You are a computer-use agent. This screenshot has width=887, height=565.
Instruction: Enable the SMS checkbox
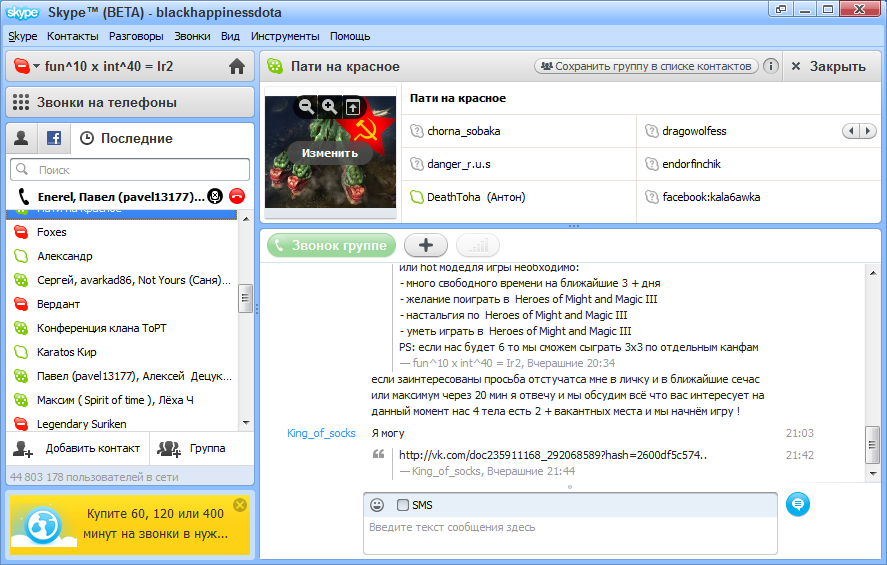tap(403, 505)
